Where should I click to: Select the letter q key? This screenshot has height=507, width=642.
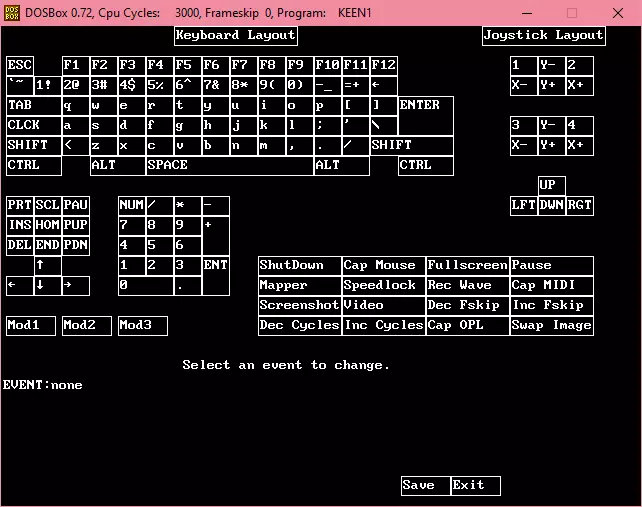pyautogui.click(x=76, y=106)
